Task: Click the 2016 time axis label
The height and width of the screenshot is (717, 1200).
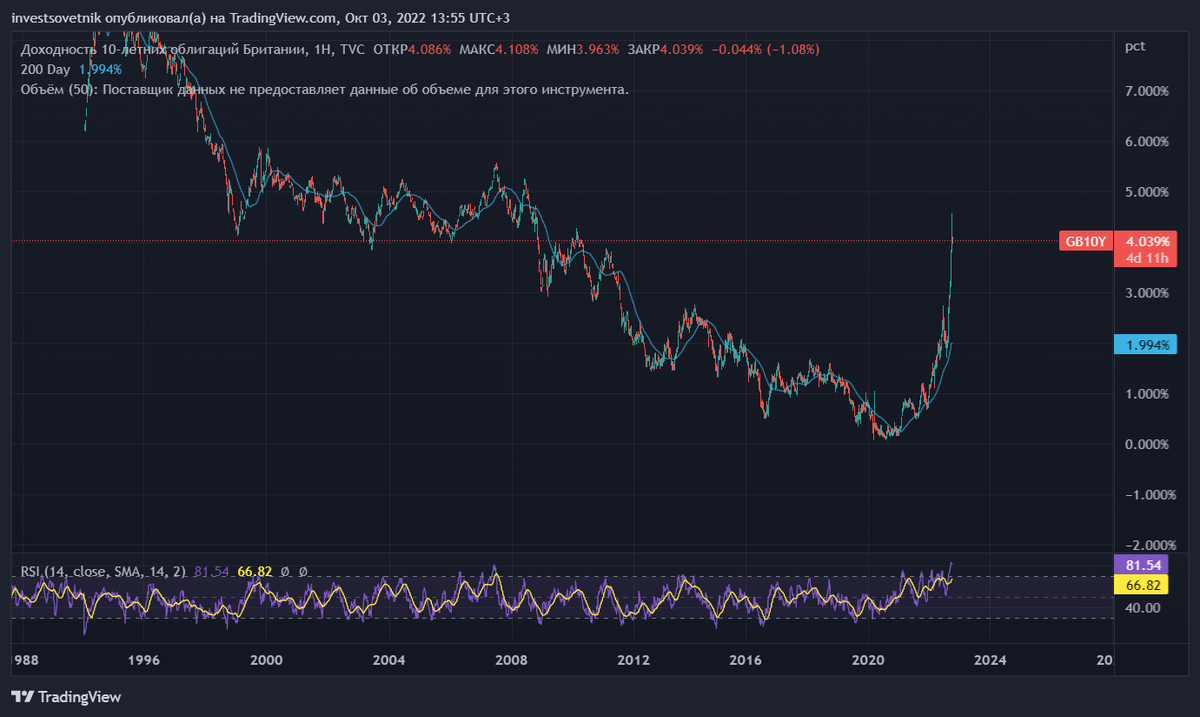Action: [746, 660]
